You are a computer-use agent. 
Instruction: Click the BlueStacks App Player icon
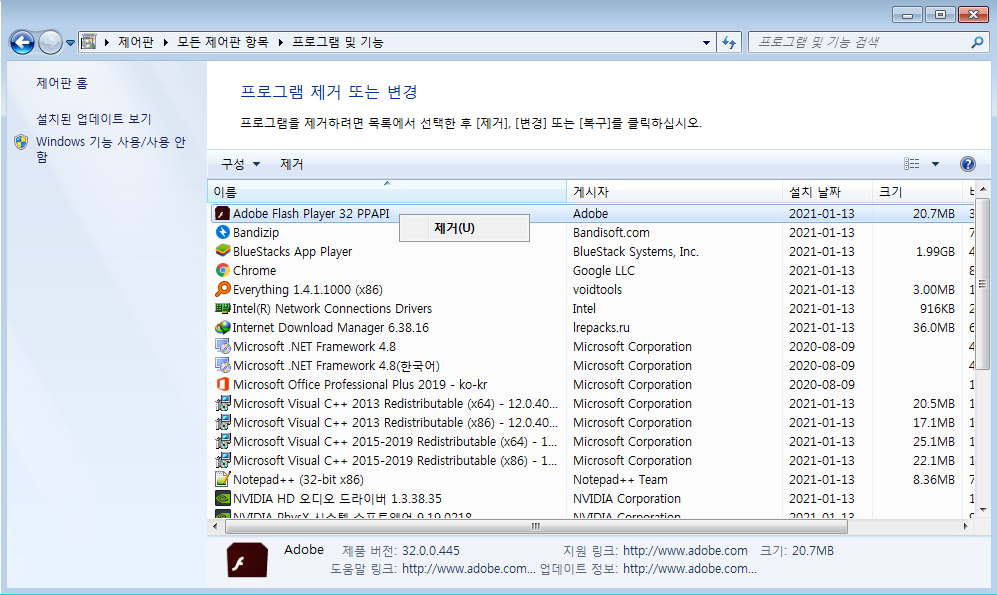pyautogui.click(x=223, y=251)
